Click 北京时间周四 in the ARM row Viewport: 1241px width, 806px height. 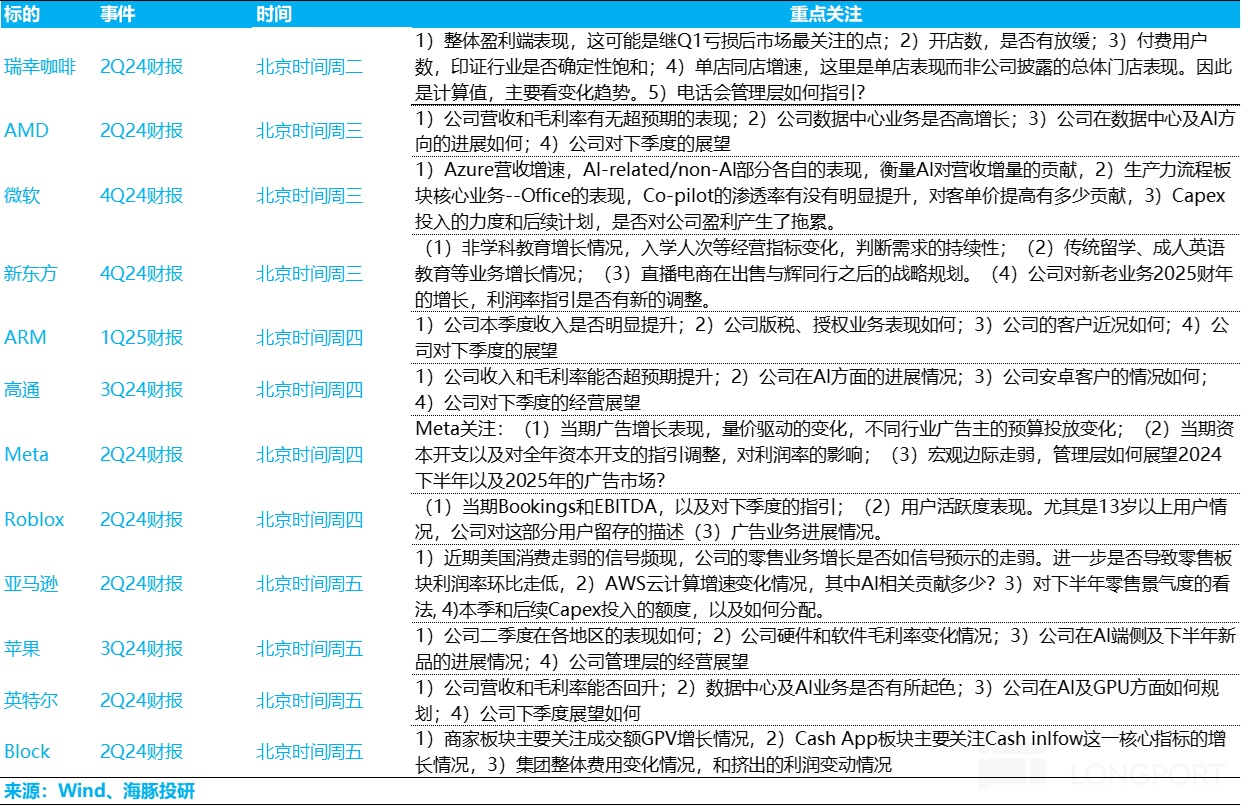coord(310,337)
